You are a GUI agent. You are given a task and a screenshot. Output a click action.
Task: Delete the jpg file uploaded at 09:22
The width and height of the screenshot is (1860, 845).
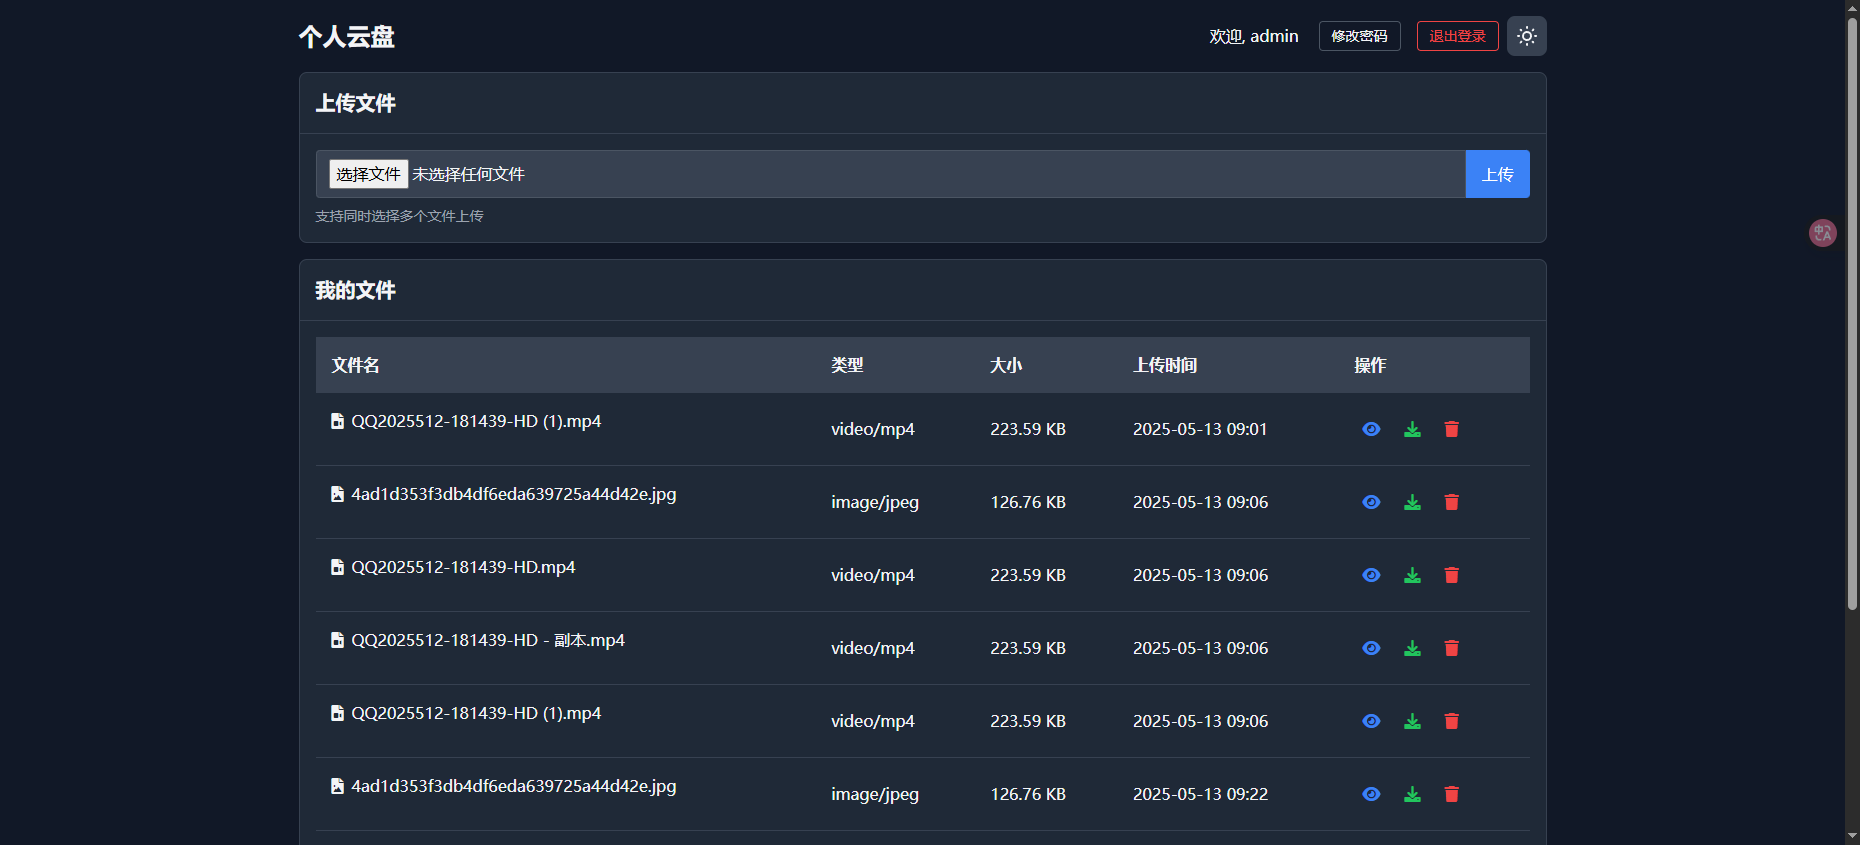click(1451, 794)
